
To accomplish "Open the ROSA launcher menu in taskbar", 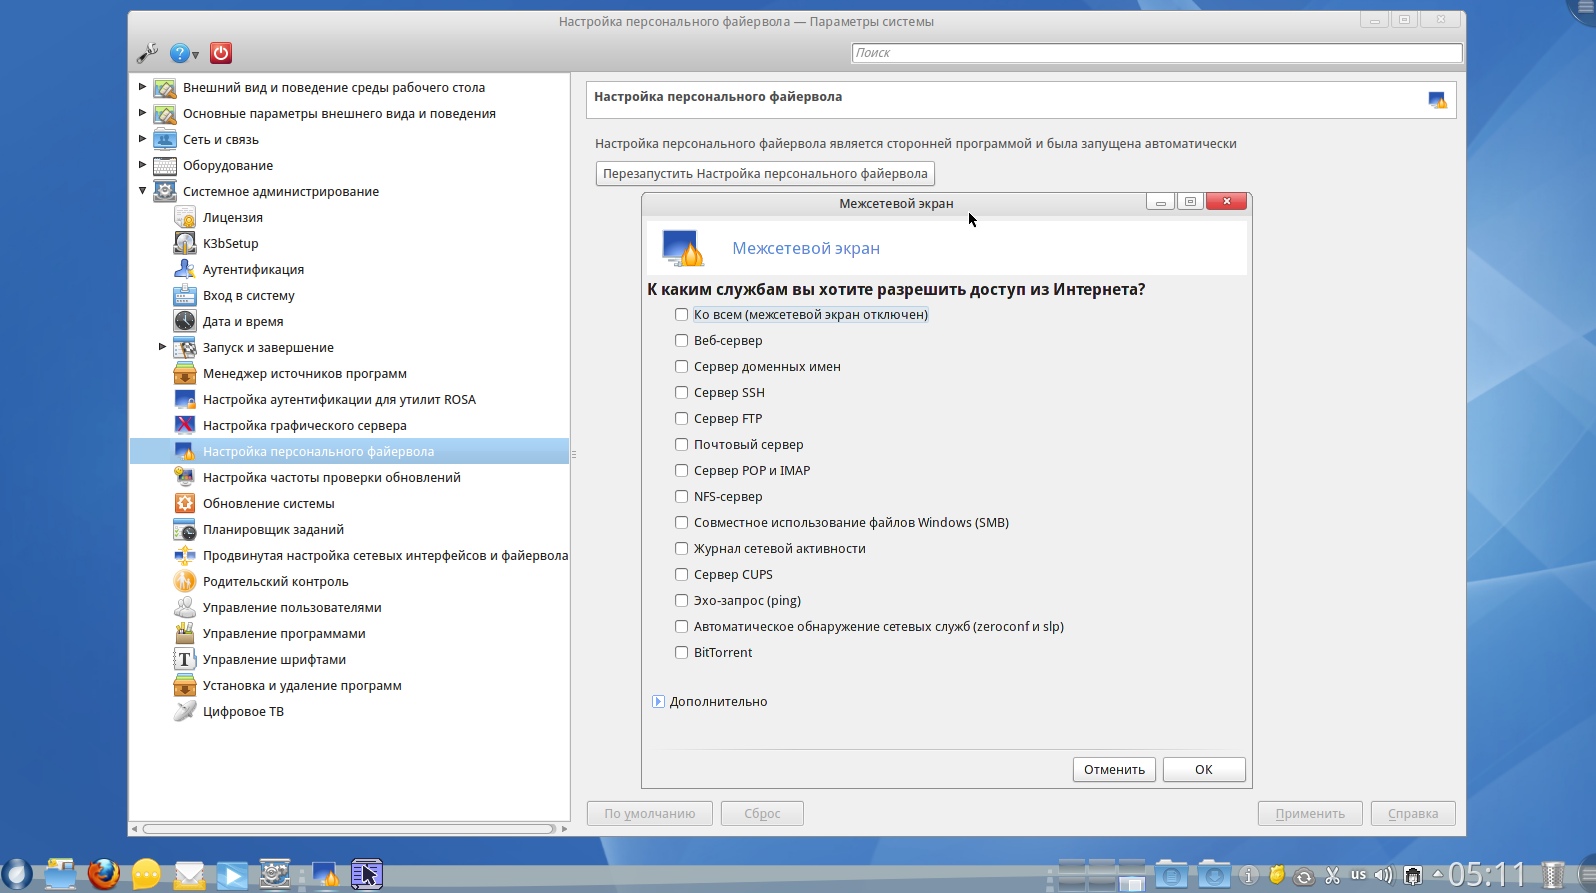I will point(17,874).
